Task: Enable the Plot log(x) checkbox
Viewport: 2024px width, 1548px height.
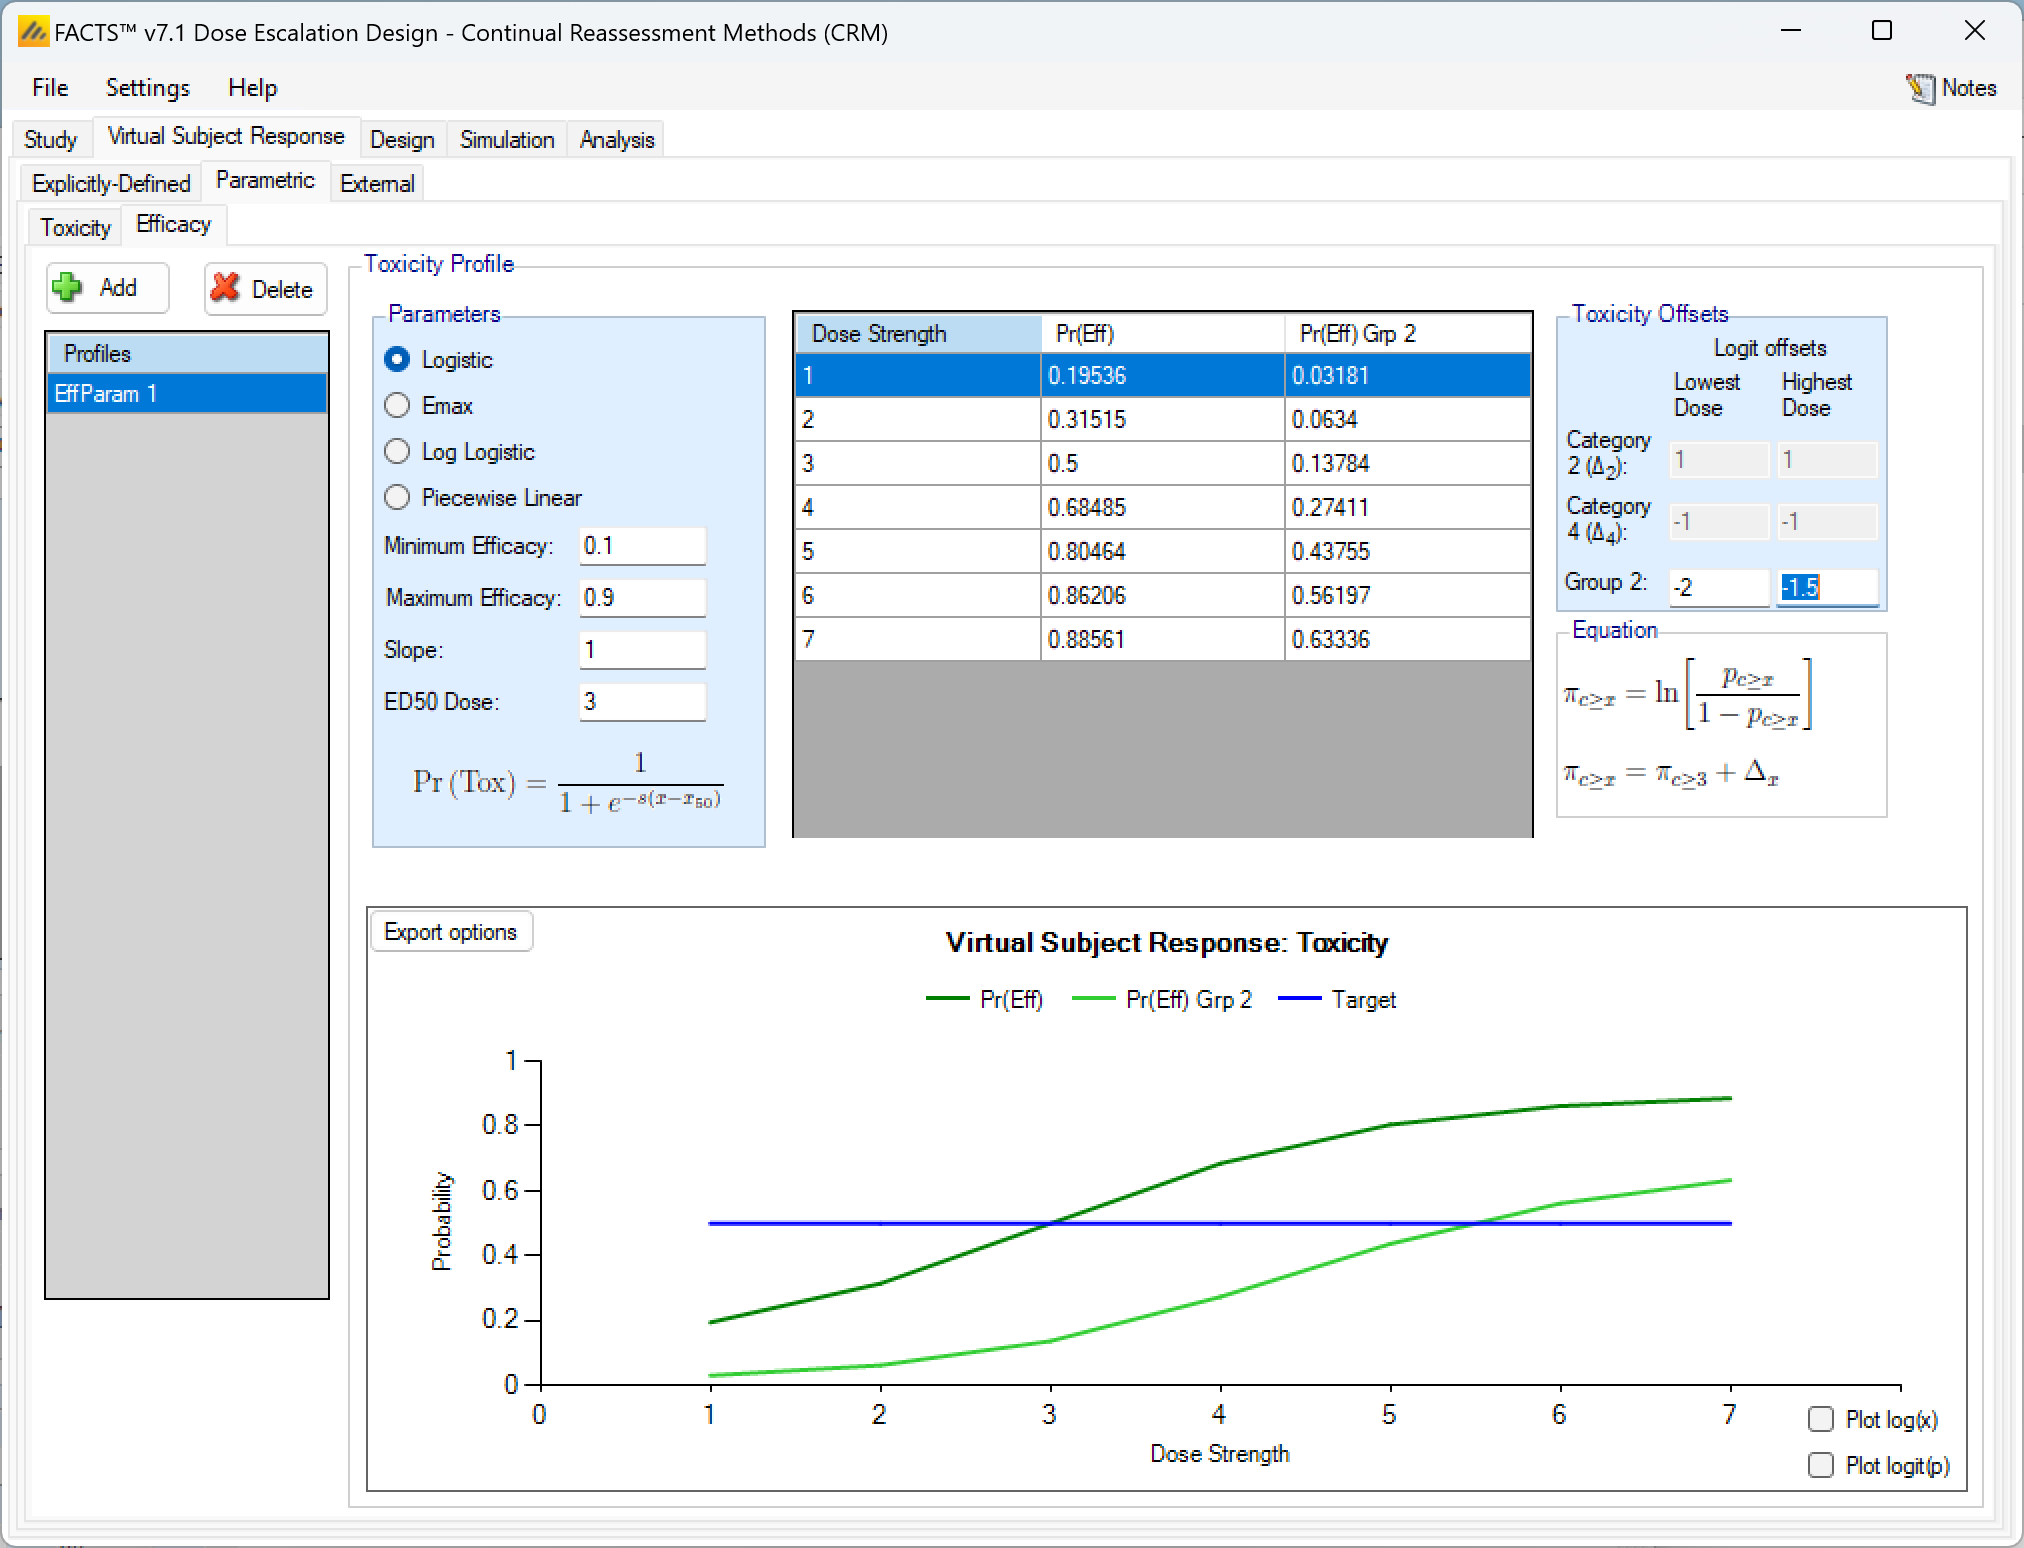Action: 1821,1419
